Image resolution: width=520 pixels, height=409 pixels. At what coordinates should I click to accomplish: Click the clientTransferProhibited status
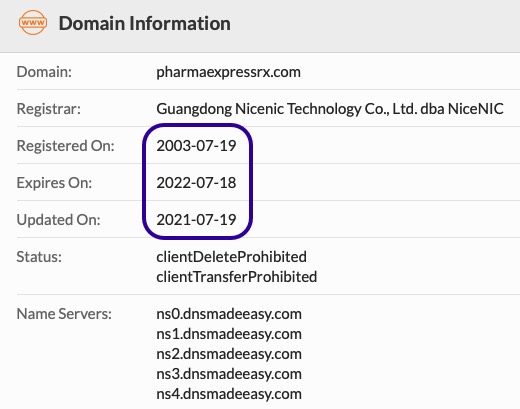[x=237, y=277]
